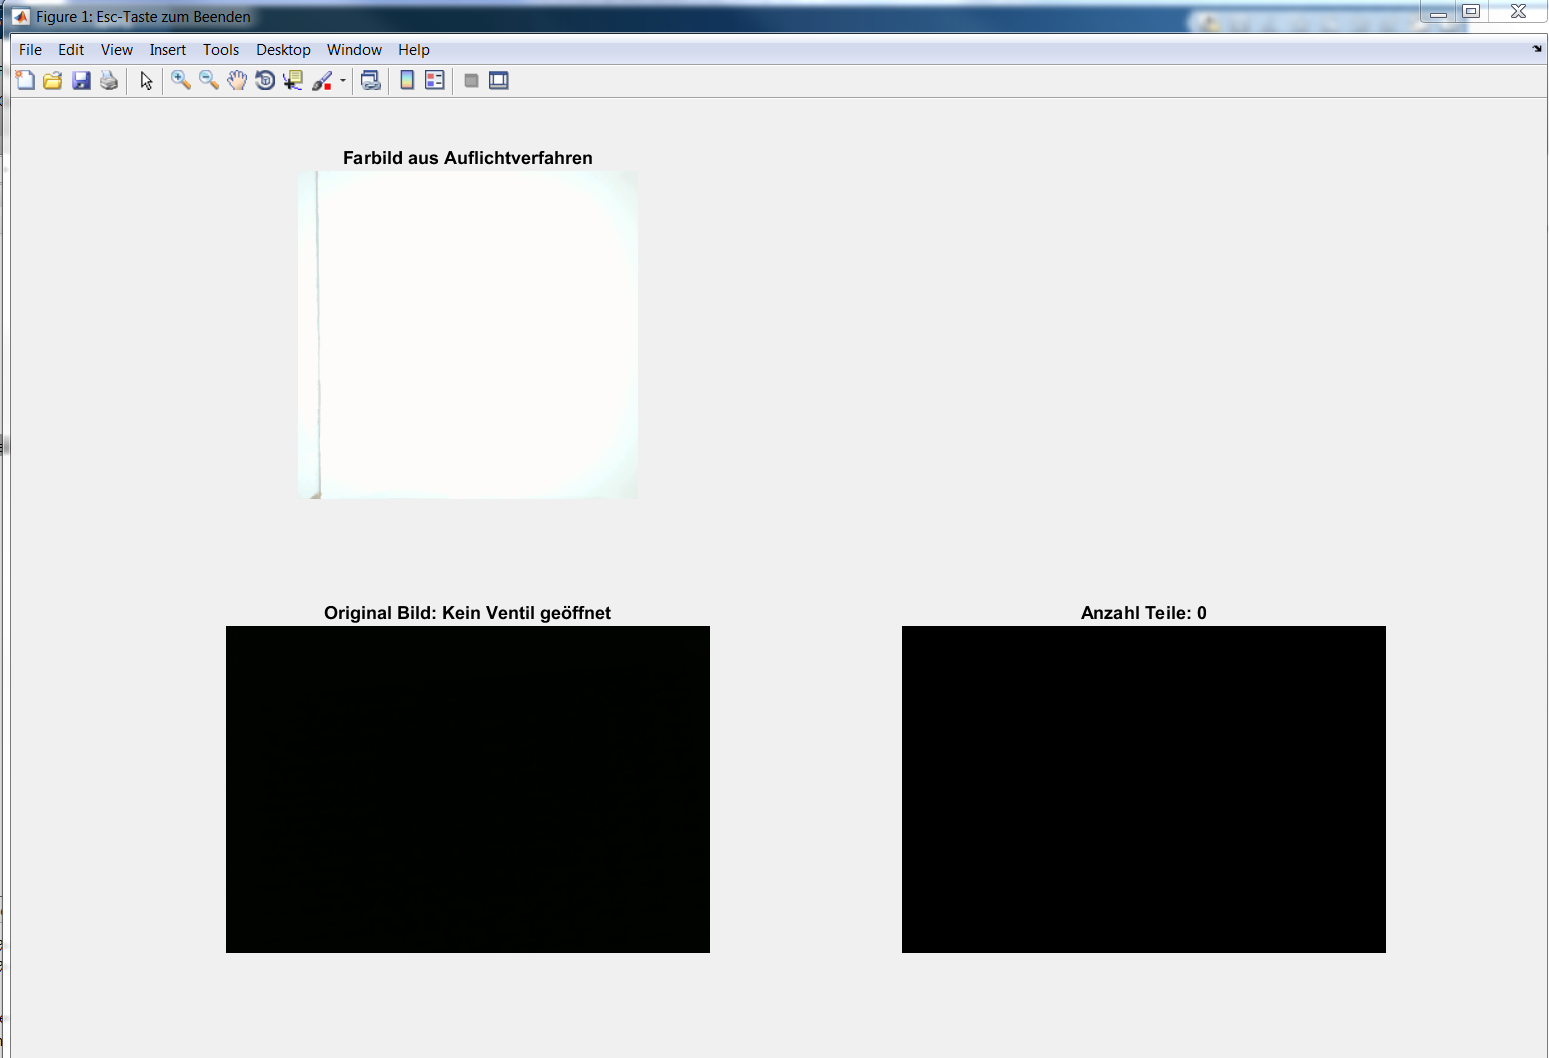Viewport: 1549px width, 1058px height.
Task: Select the Zoom Out magnifier tool
Action: coord(209,81)
